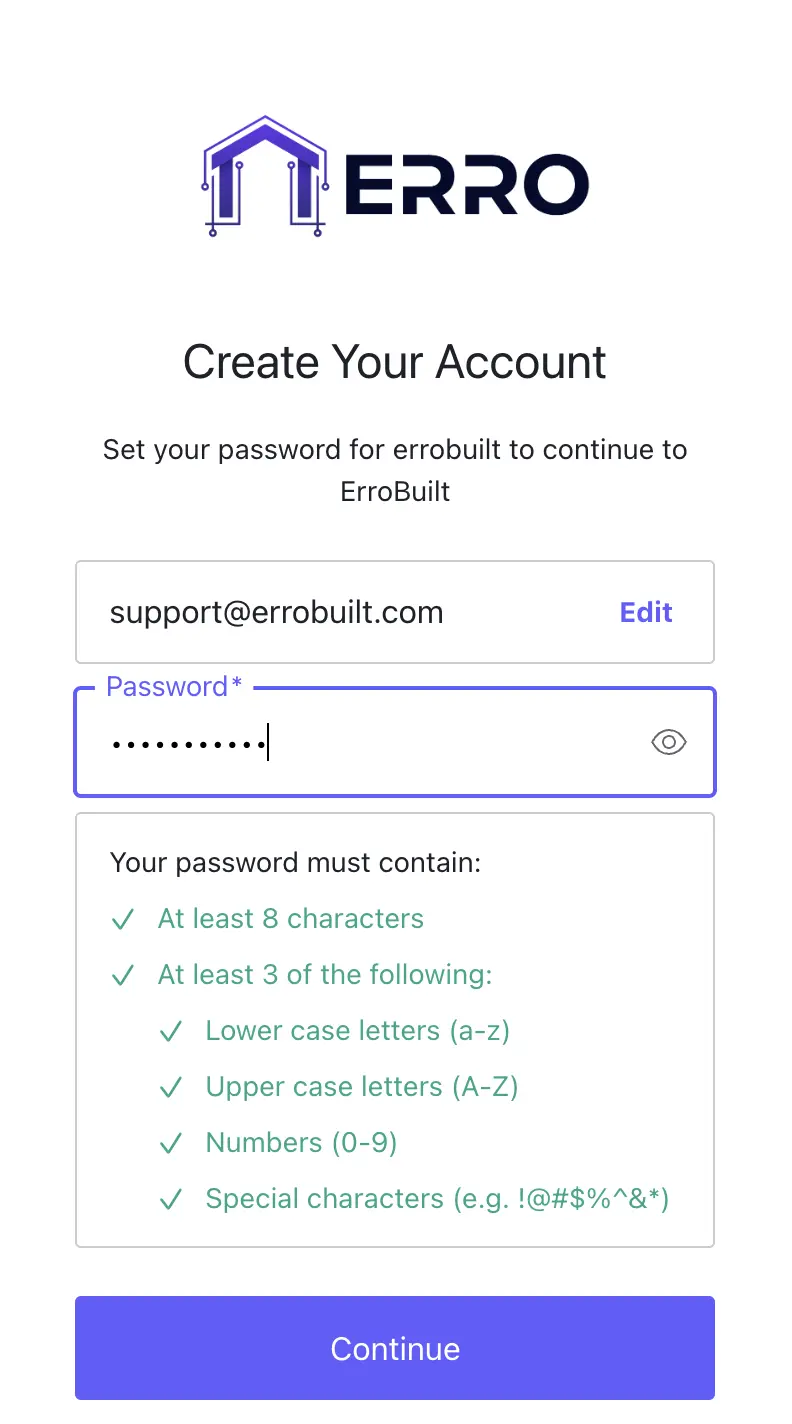The width and height of the screenshot is (792, 1424).
Task: Click the floating "Password*" field label
Action: point(174,687)
